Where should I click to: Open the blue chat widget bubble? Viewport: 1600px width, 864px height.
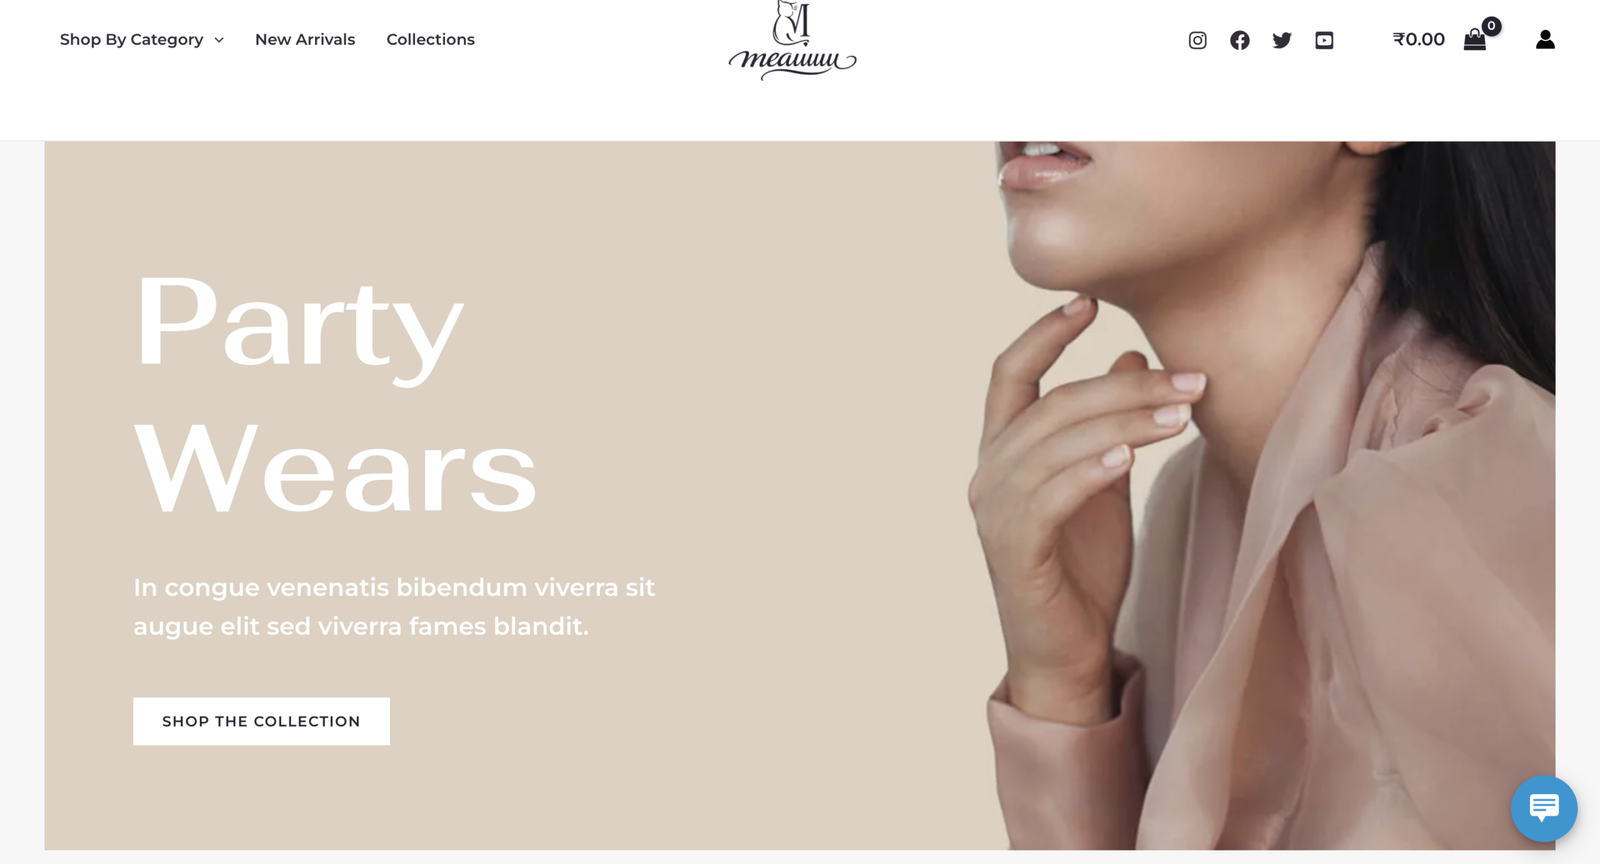pyautogui.click(x=1544, y=808)
